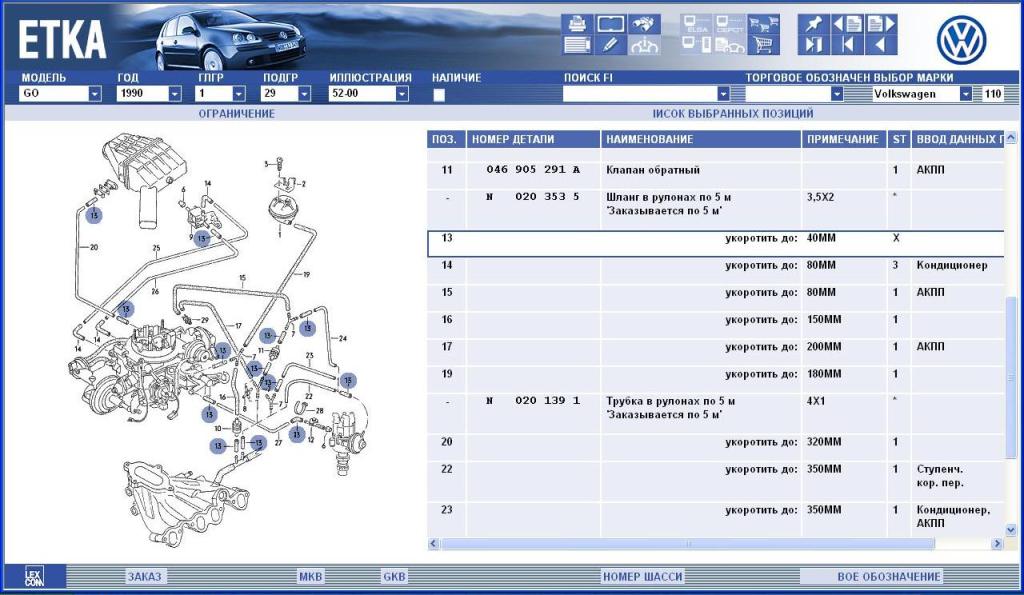This screenshot has width=1024, height=595.
Task: Click the ВВОД ДАННЫХ column header
Action: click(x=959, y=139)
